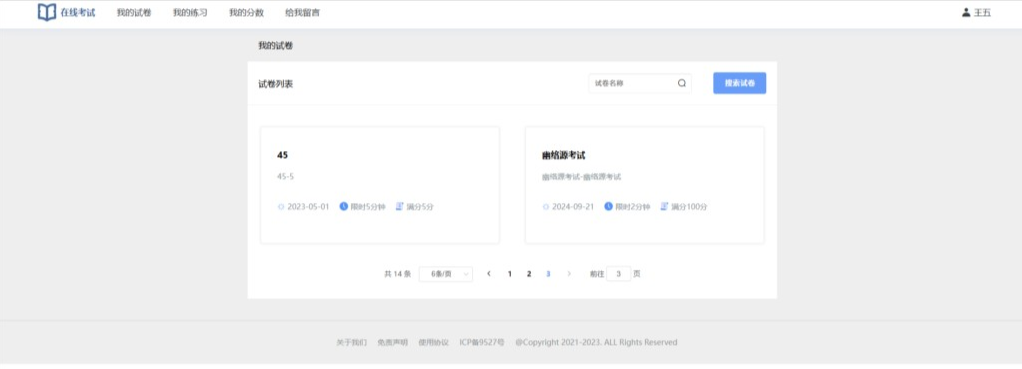The width and height of the screenshot is (1022, 369).
Task: Select pagination page 3
Action: pyautogui.click(x=548, y=274)
